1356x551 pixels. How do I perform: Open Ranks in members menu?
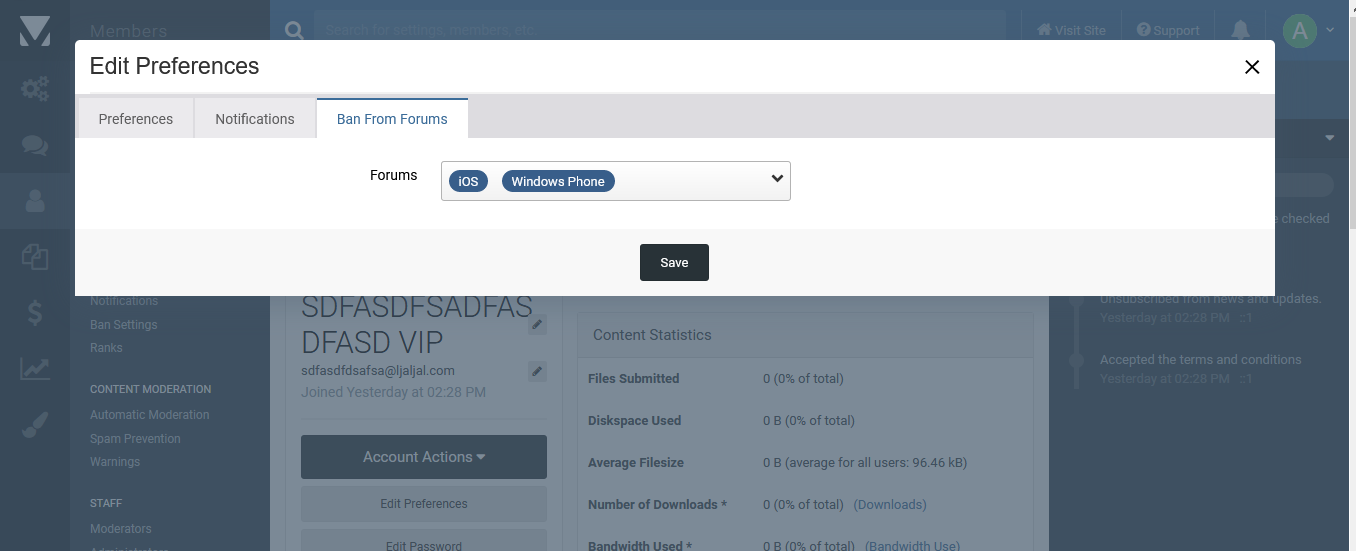(106, 348)
